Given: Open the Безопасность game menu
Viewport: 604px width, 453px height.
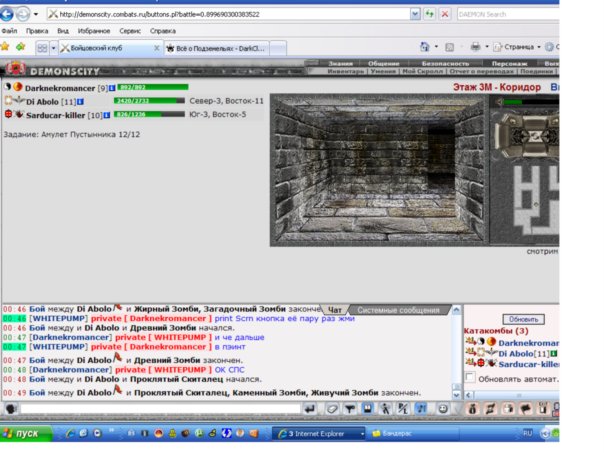Looking at the screenshot, I should tap(445, 64).
